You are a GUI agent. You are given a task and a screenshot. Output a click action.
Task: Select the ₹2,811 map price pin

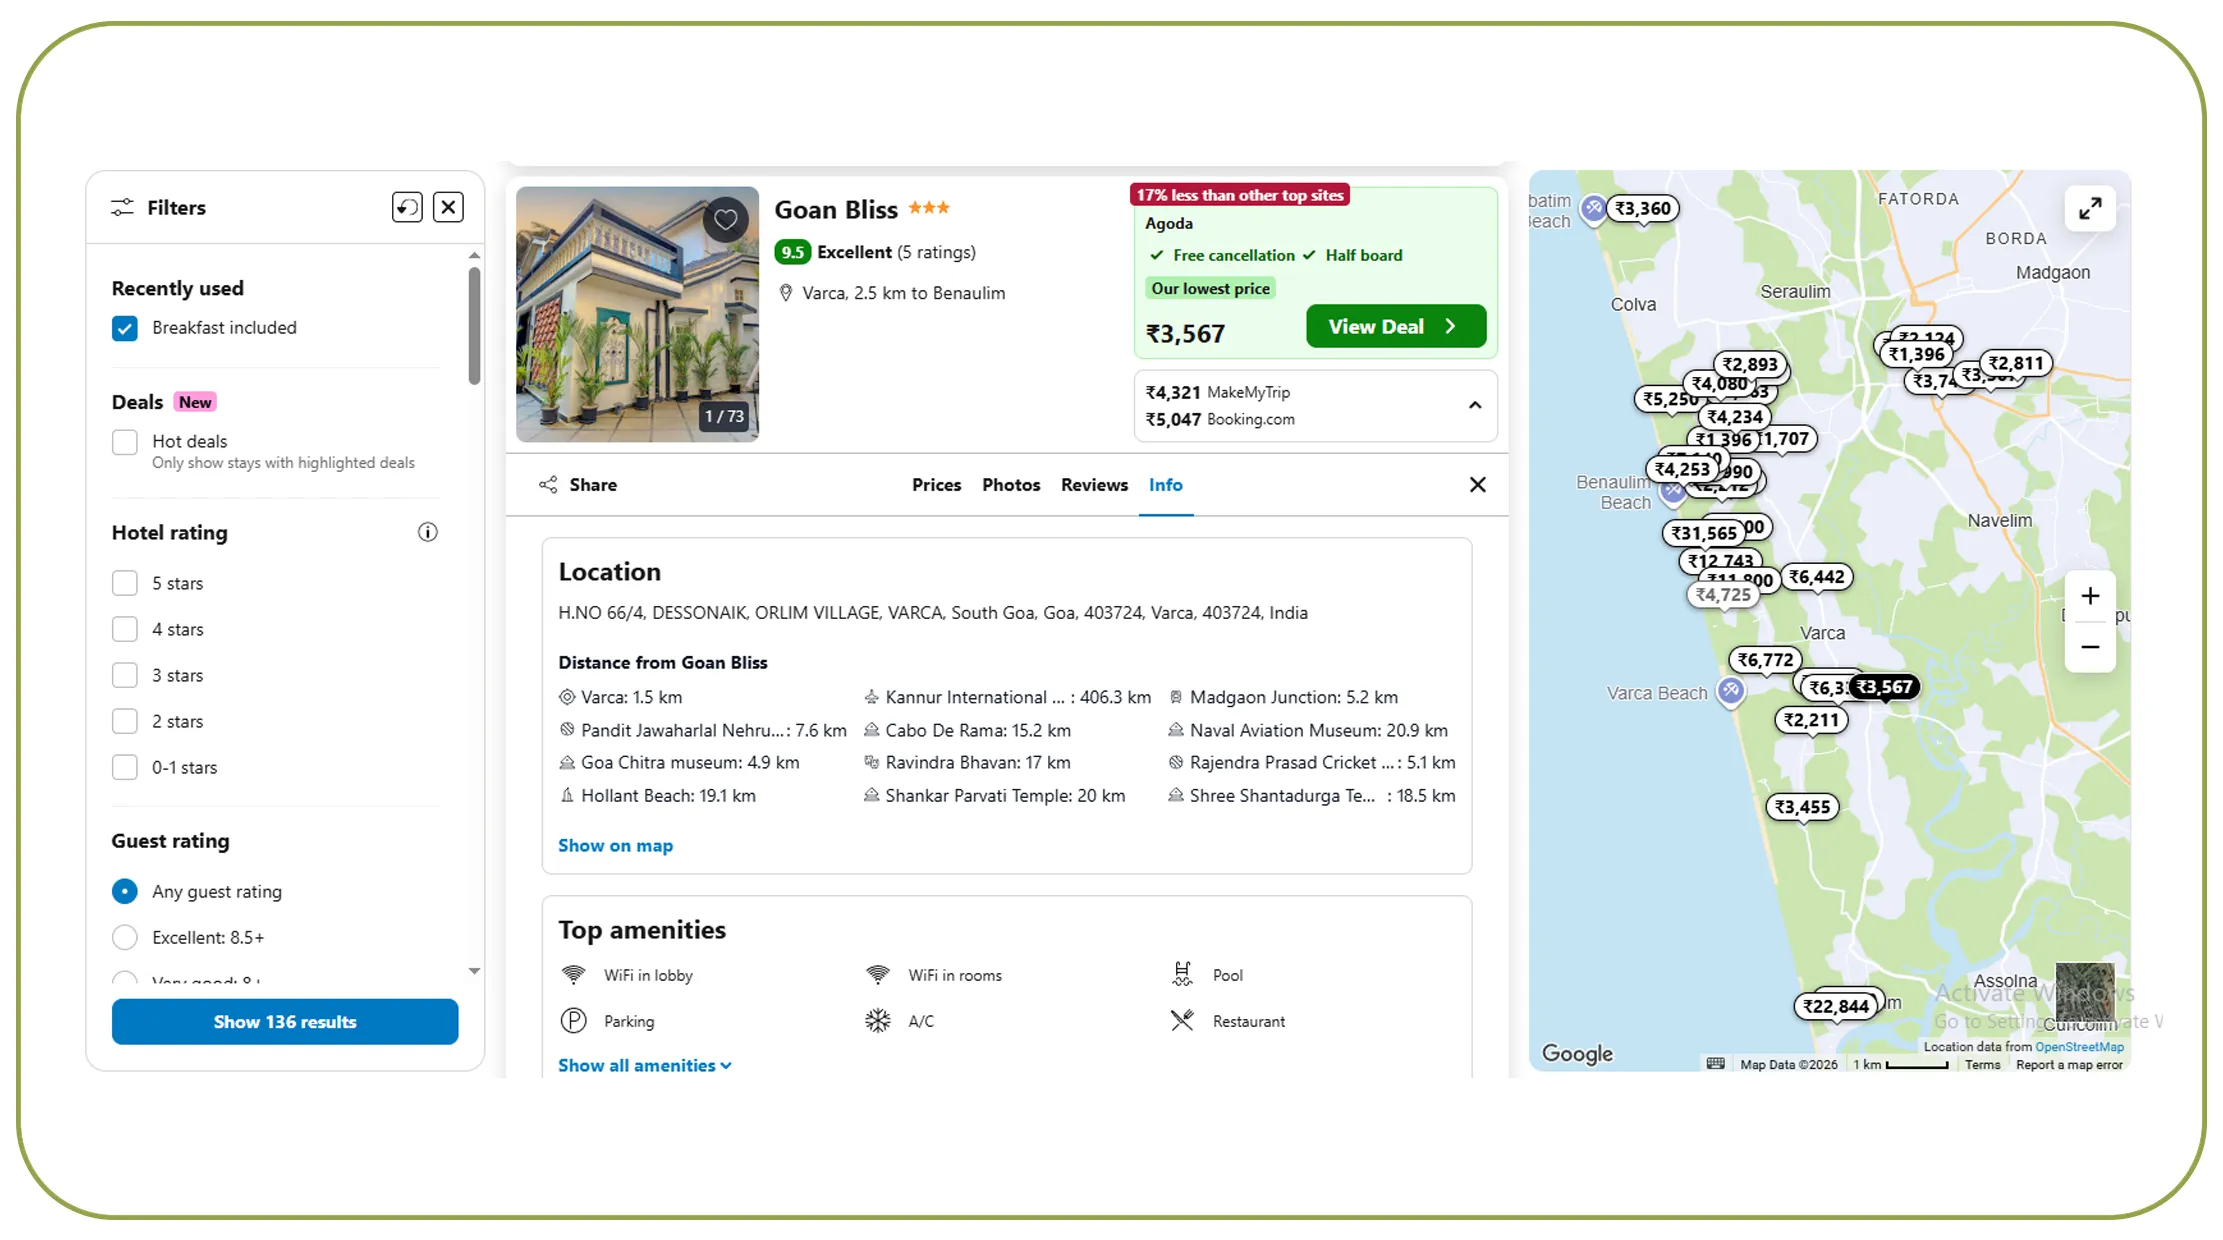(2015, 363)
